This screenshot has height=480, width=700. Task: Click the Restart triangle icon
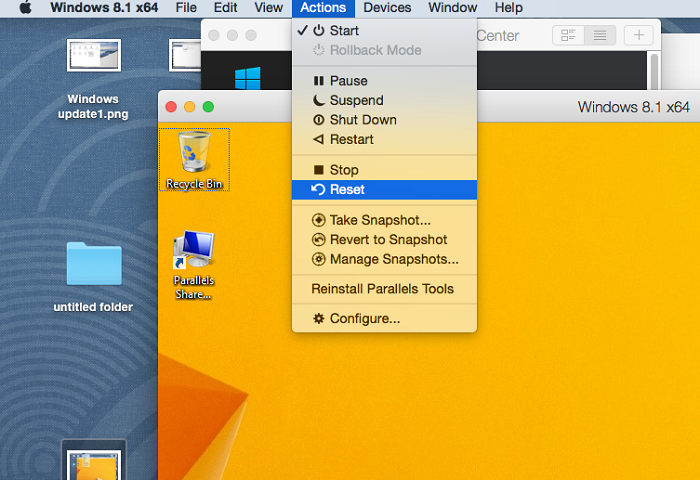click(x=318, y=140)
